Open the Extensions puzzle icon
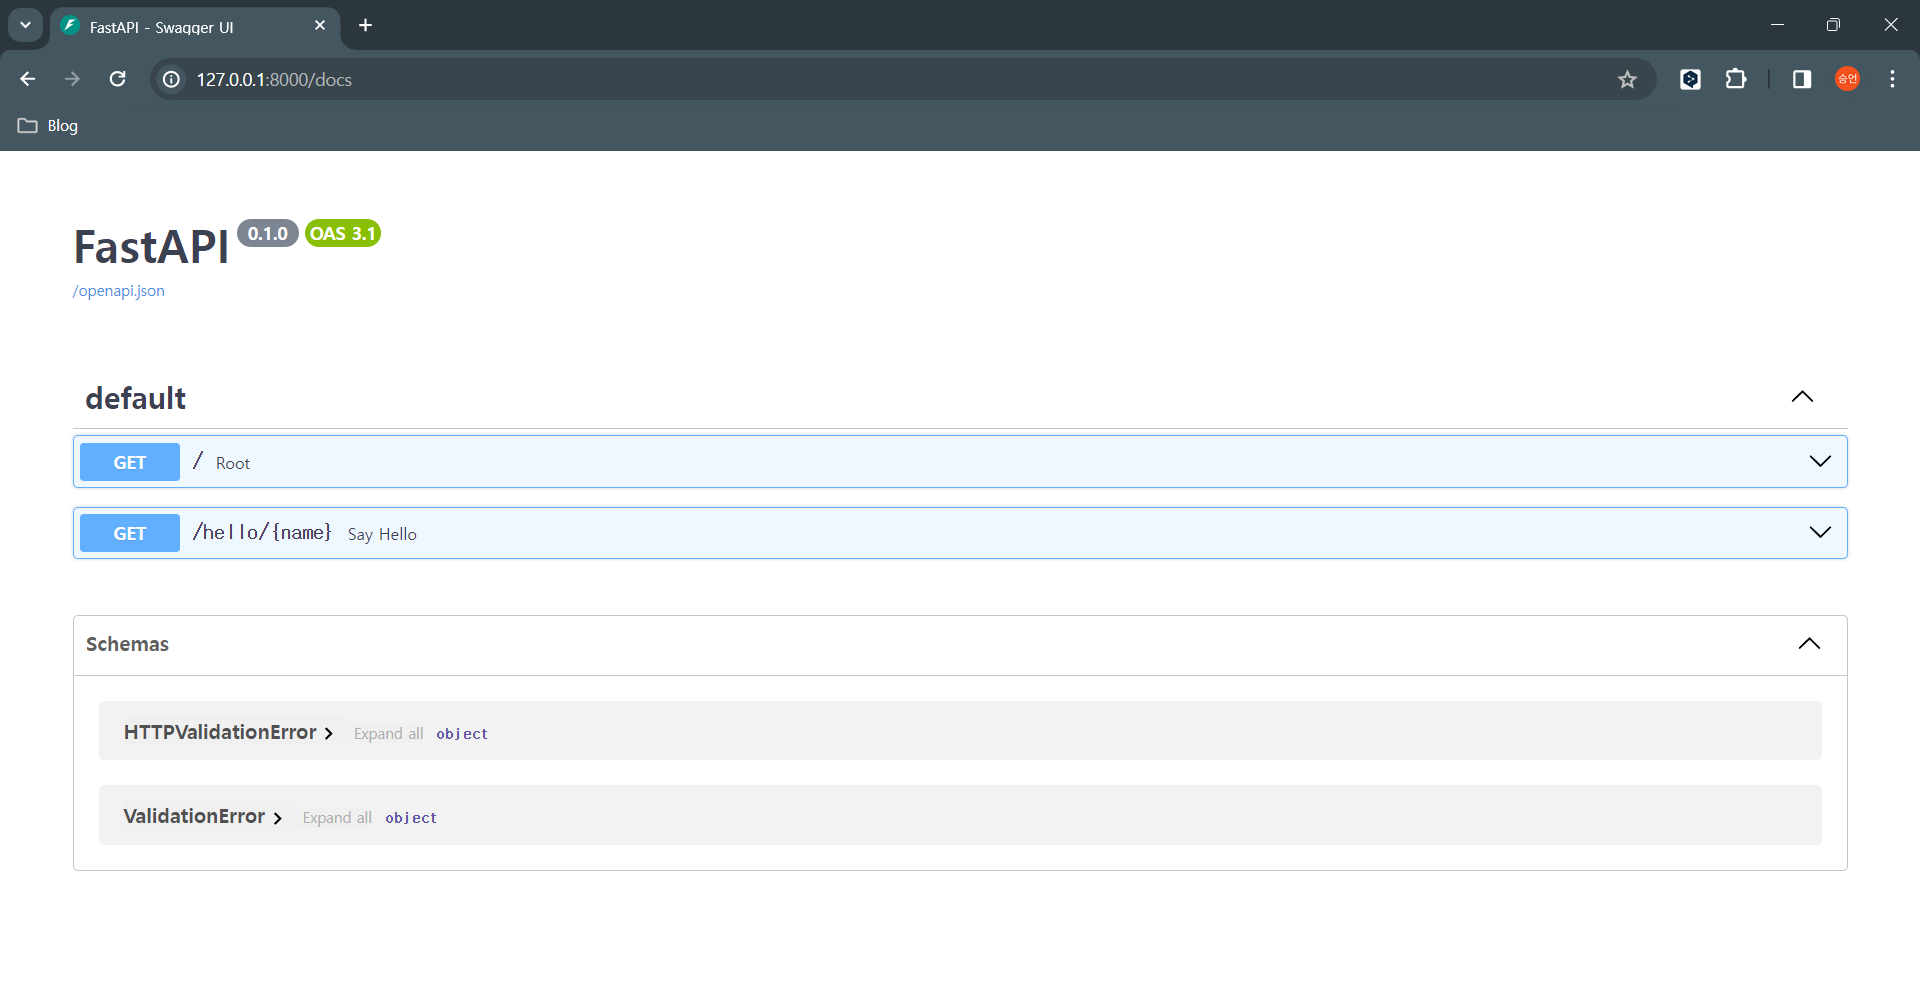 1736,79
